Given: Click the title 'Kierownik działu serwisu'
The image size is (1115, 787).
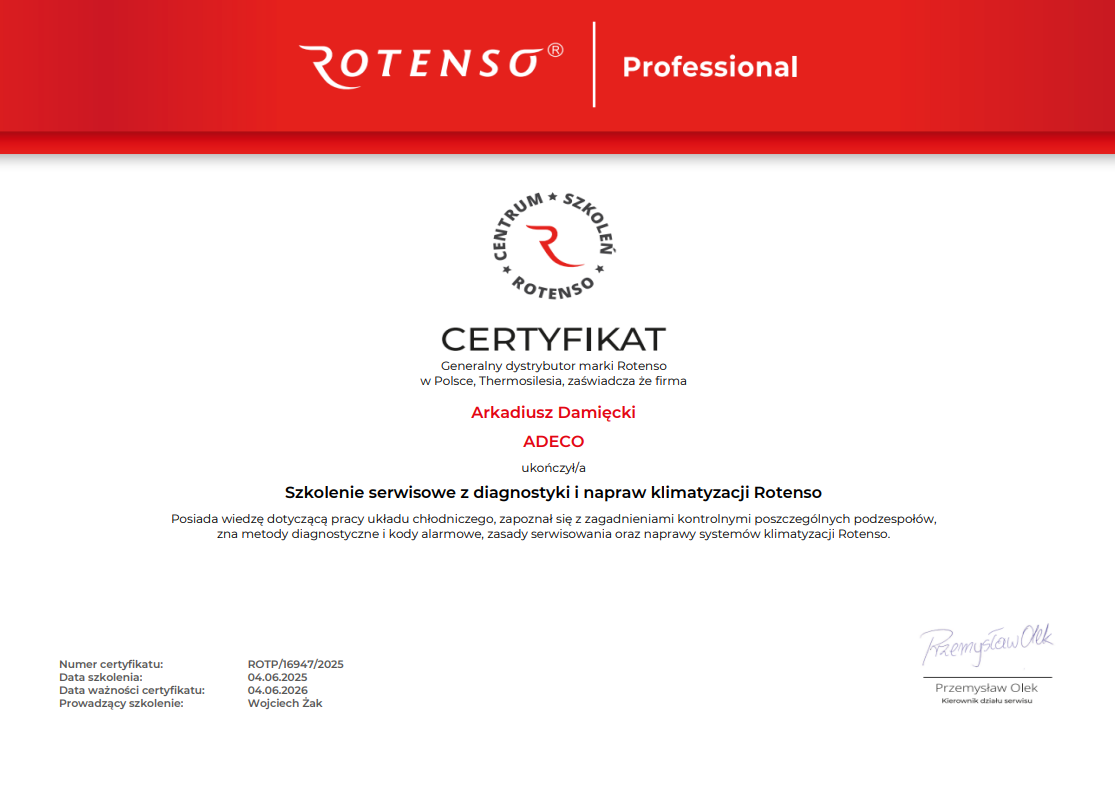Looking at the screenshot, I should (986, 701).
